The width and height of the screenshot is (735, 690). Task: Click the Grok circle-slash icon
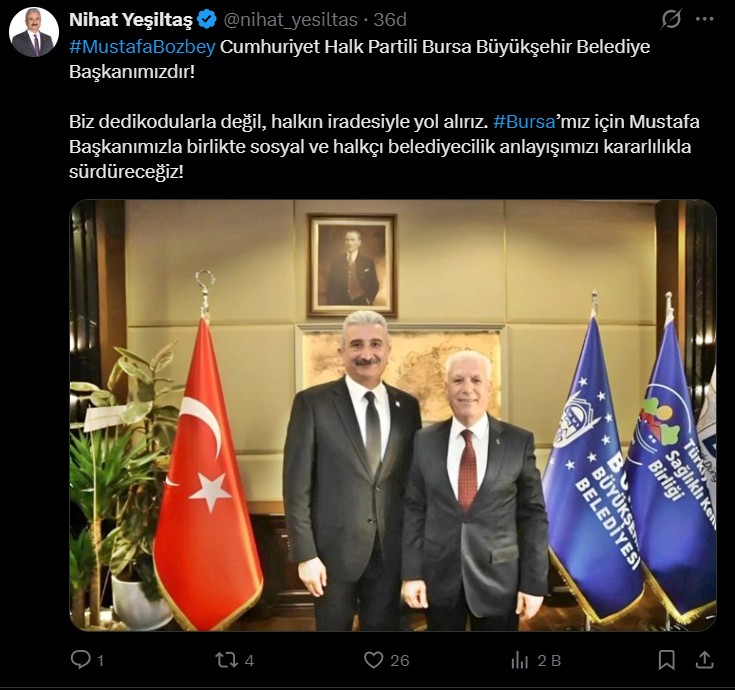[x=671, y=19]
